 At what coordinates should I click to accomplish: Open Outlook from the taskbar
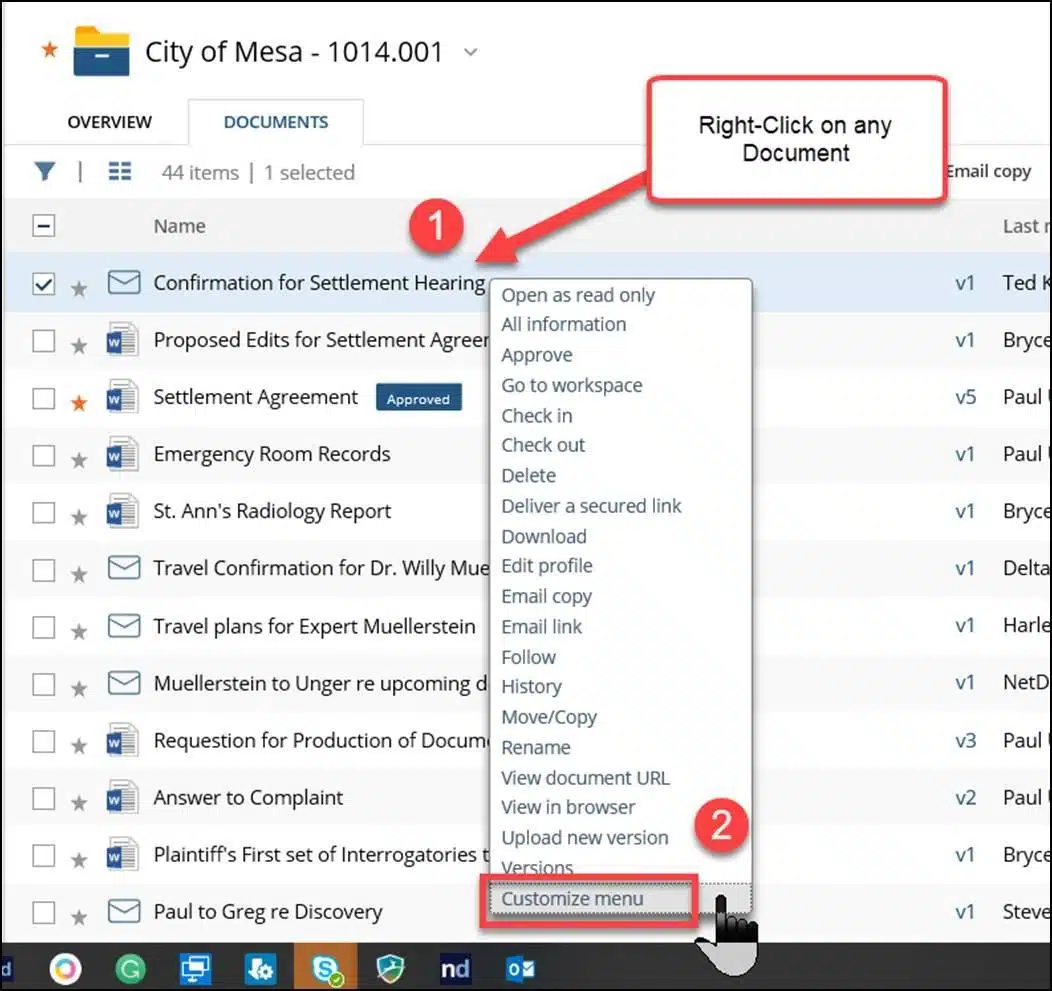(520, 969)
